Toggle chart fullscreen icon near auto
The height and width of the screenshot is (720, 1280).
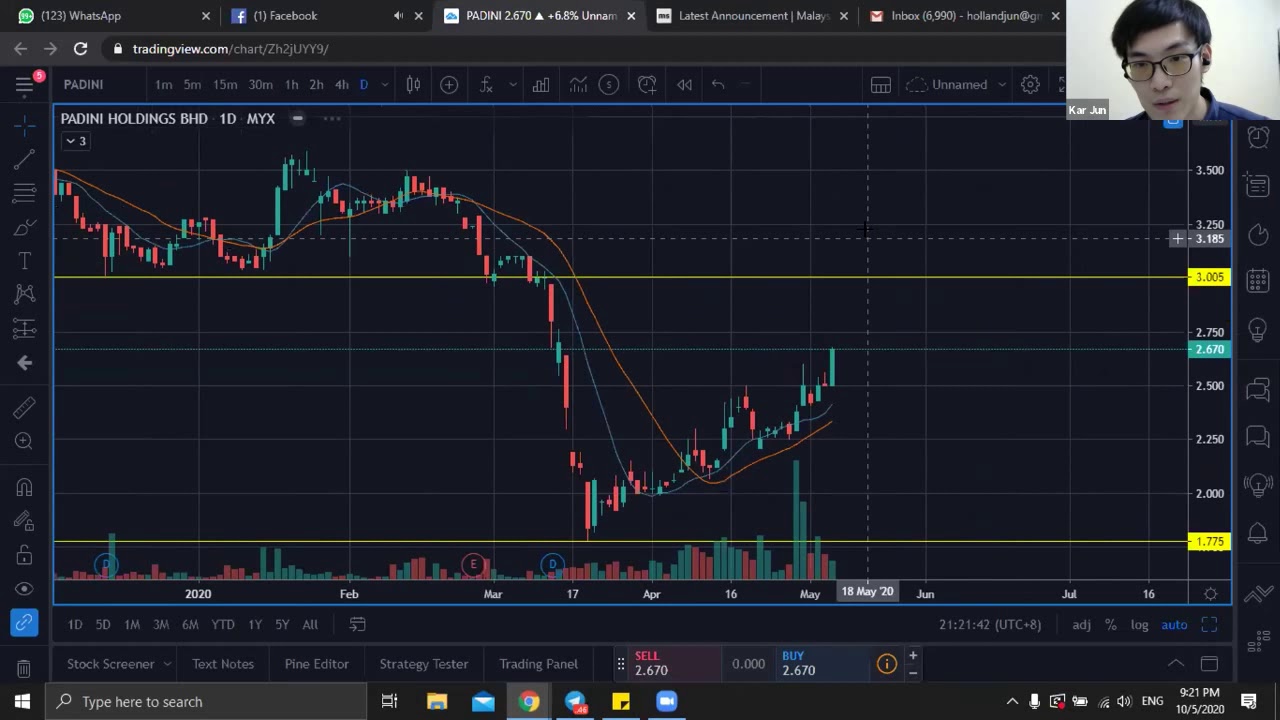tap(1209, 625)
